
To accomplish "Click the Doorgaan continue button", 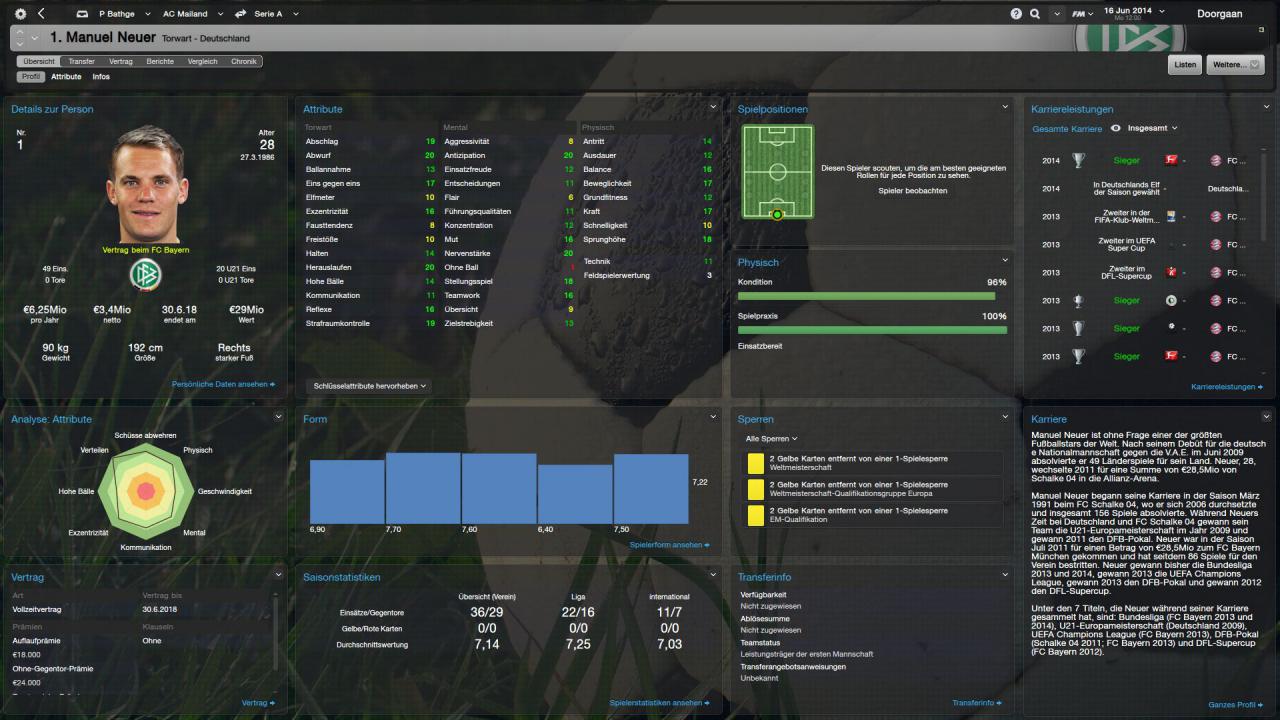I will (1221, 13).
